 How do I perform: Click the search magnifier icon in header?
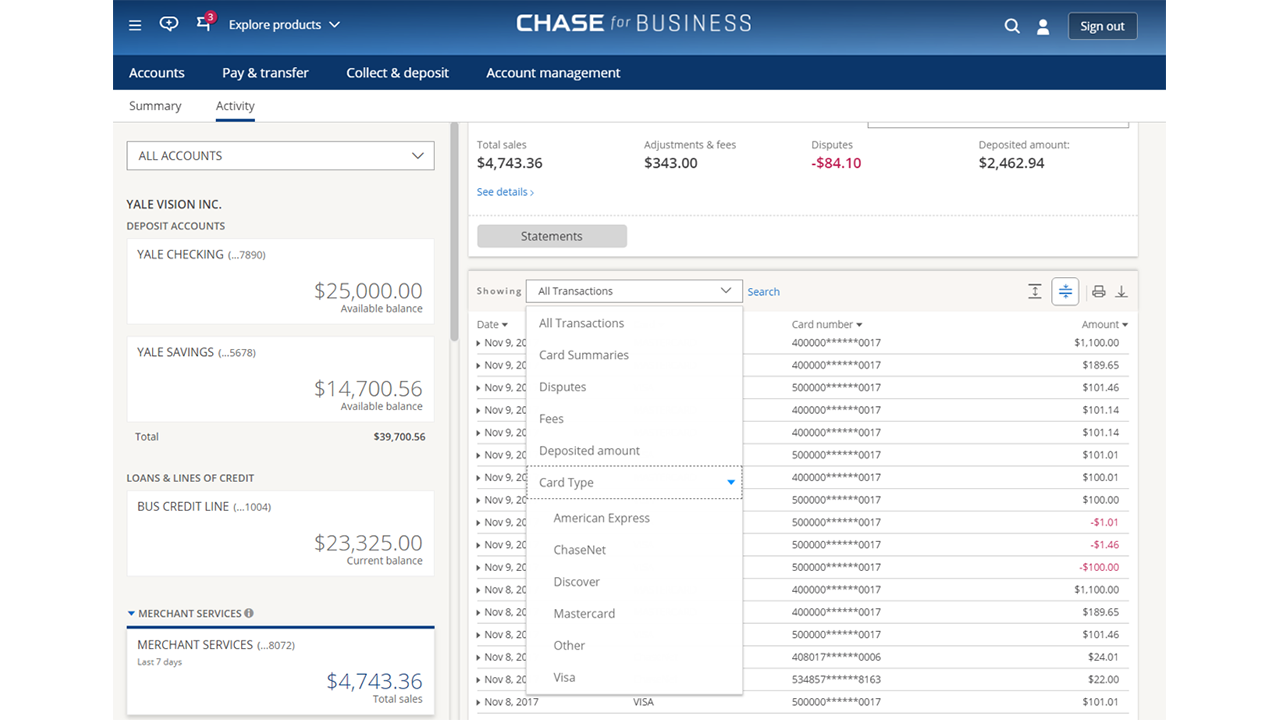[1012, 26]
